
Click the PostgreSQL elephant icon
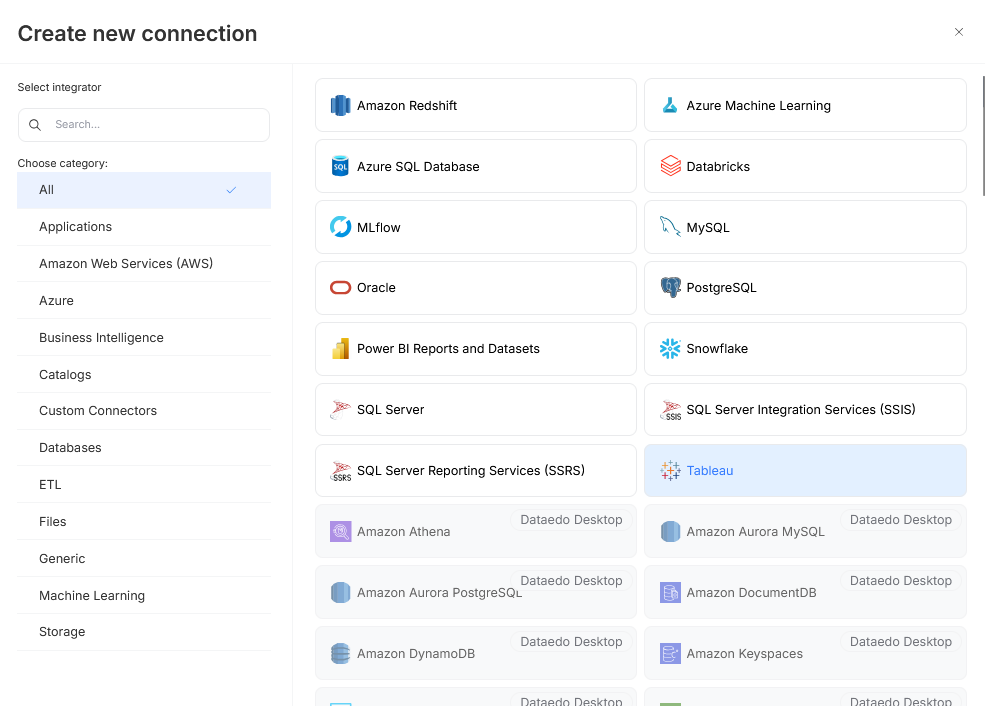tap(670, 288)
